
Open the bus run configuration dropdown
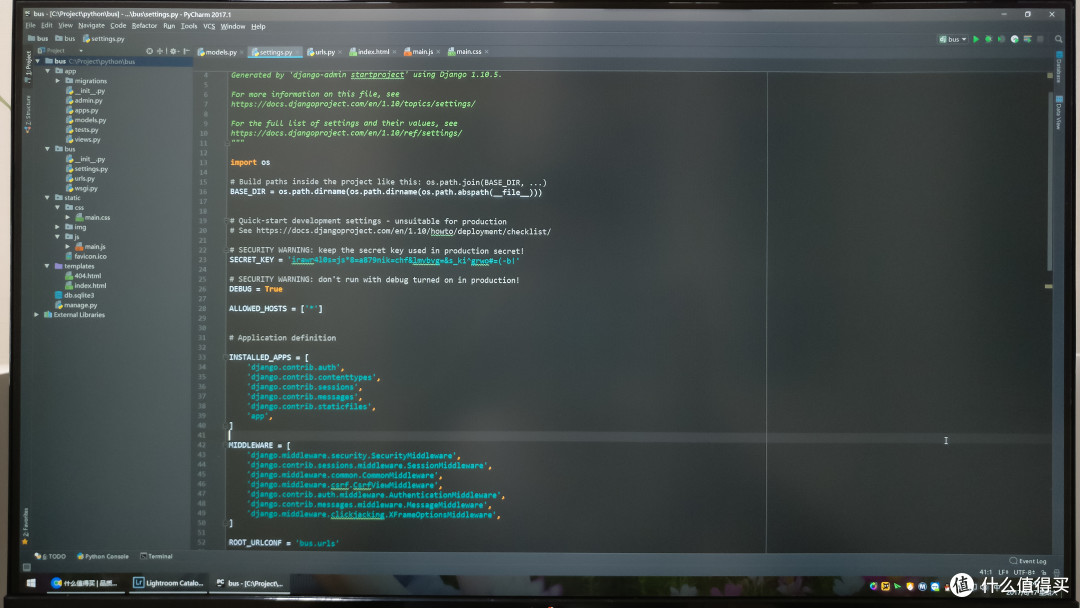(x=953, y=39)
